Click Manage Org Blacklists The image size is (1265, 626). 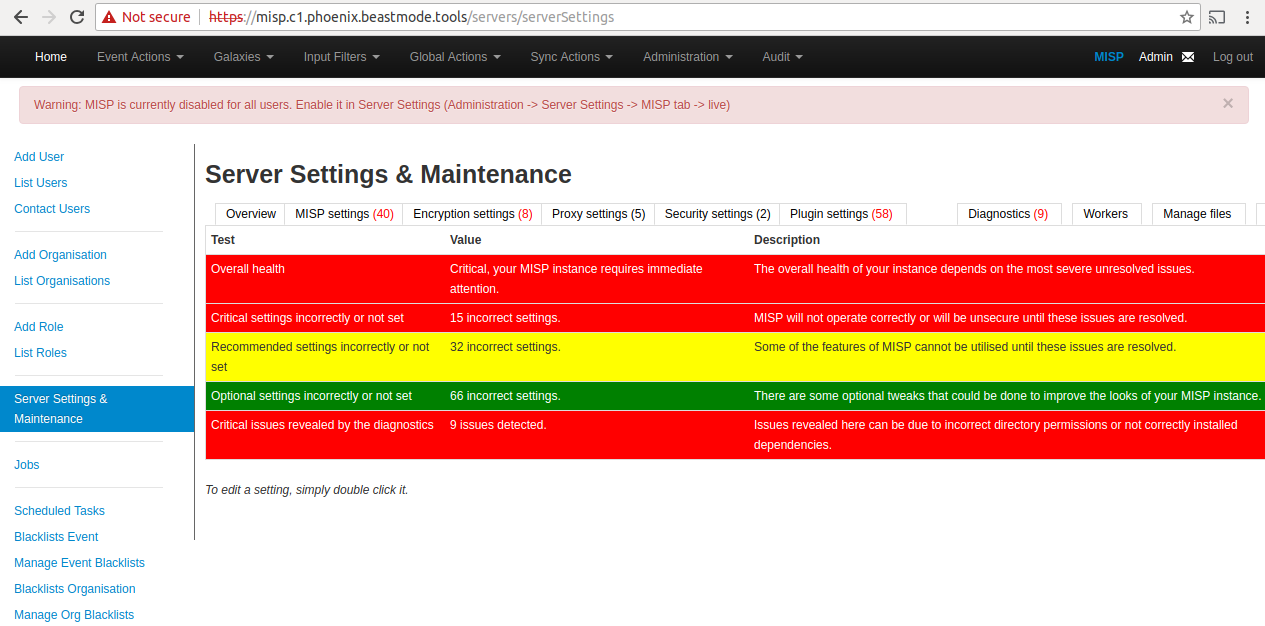(74, 615)
